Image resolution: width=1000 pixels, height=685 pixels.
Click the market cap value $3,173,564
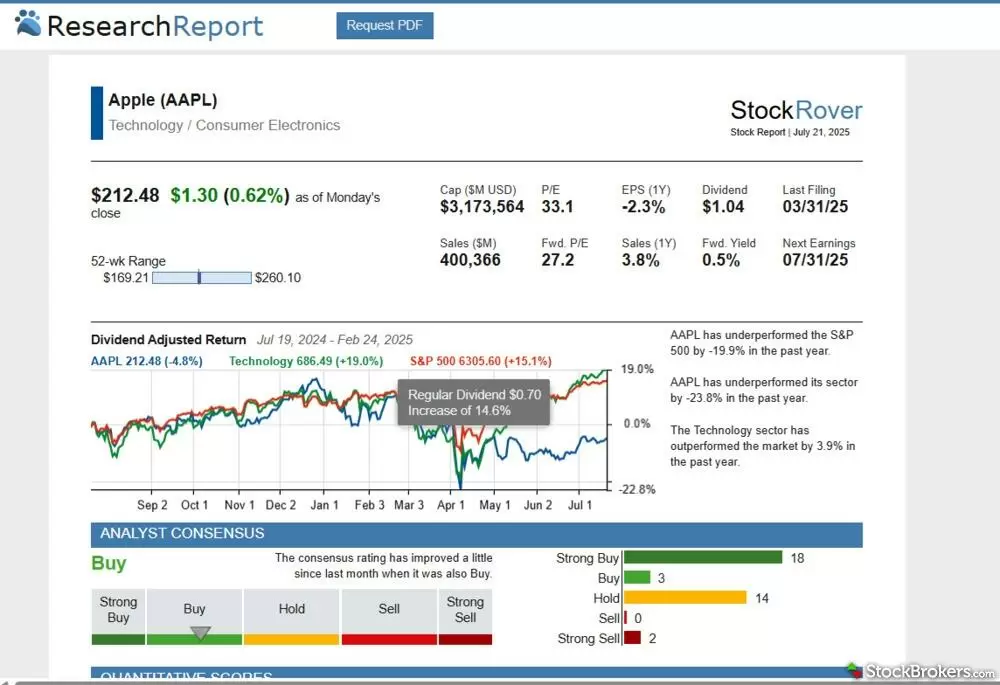[482, 207]
